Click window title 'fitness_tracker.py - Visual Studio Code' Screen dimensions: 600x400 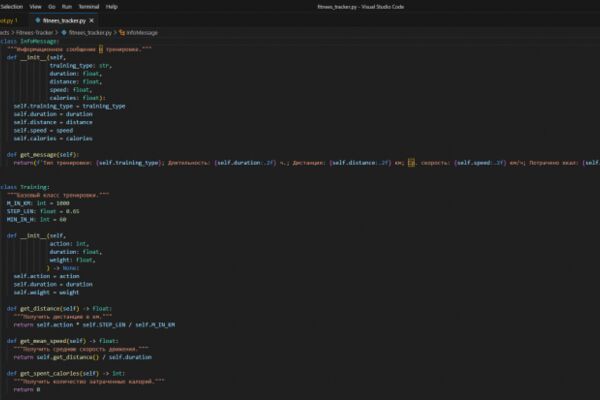pos(360,7)
